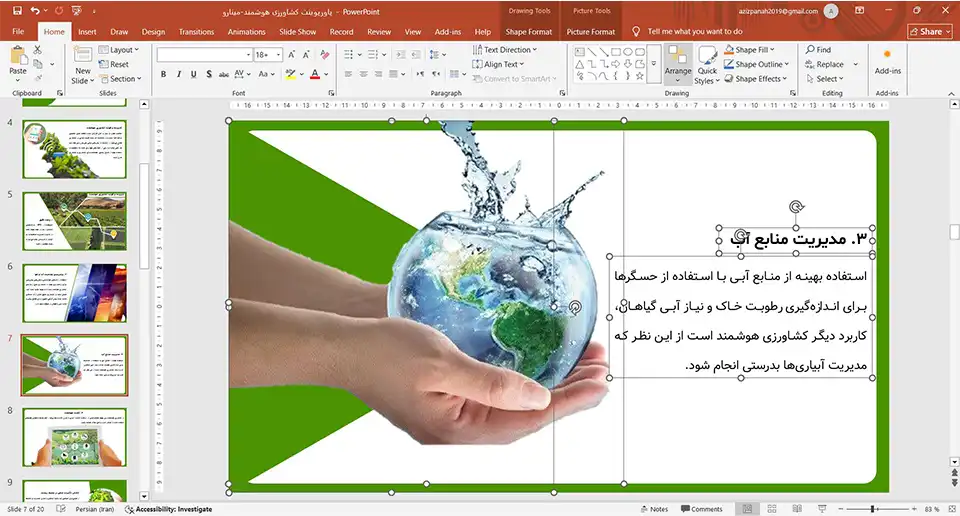Image resolution: width=960 pixels, height=516 pixels.
Task: Expand the shapes gallery More arrow
Action: click(654, 64)
